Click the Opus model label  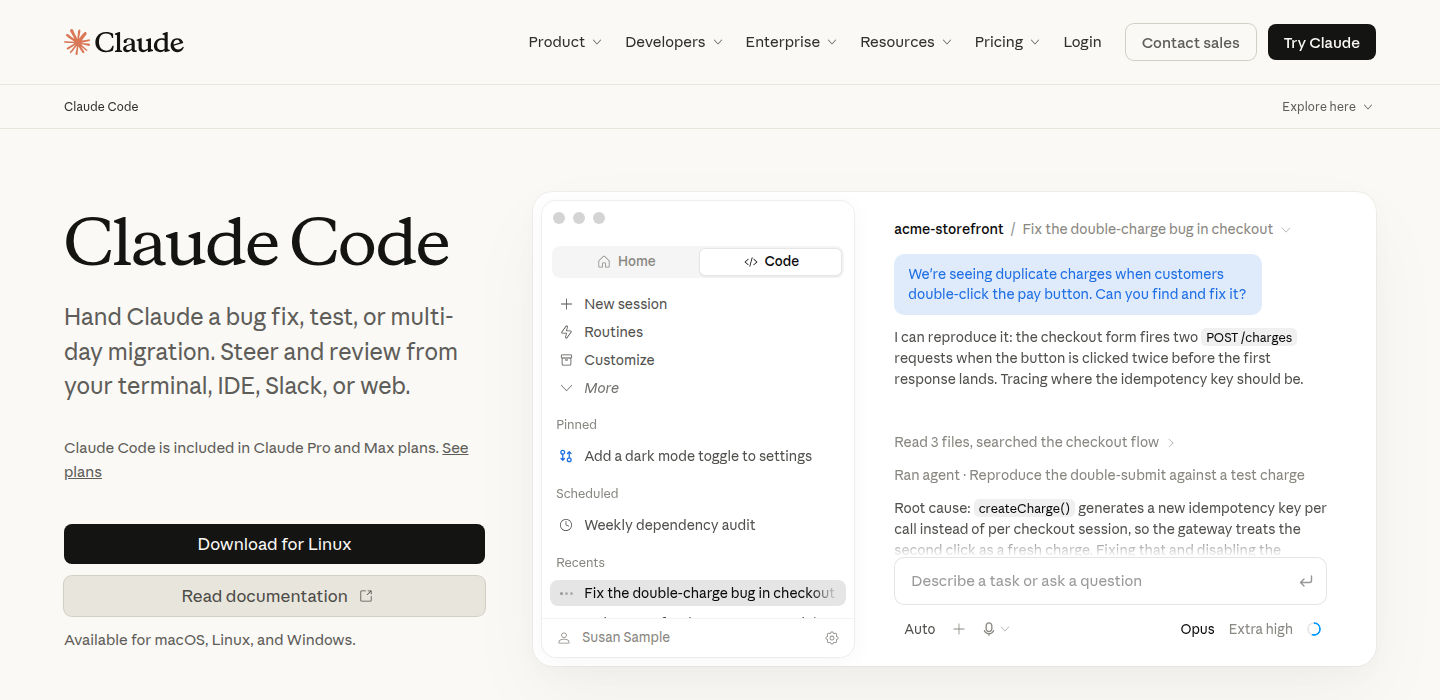click(x=1197, y=629)
